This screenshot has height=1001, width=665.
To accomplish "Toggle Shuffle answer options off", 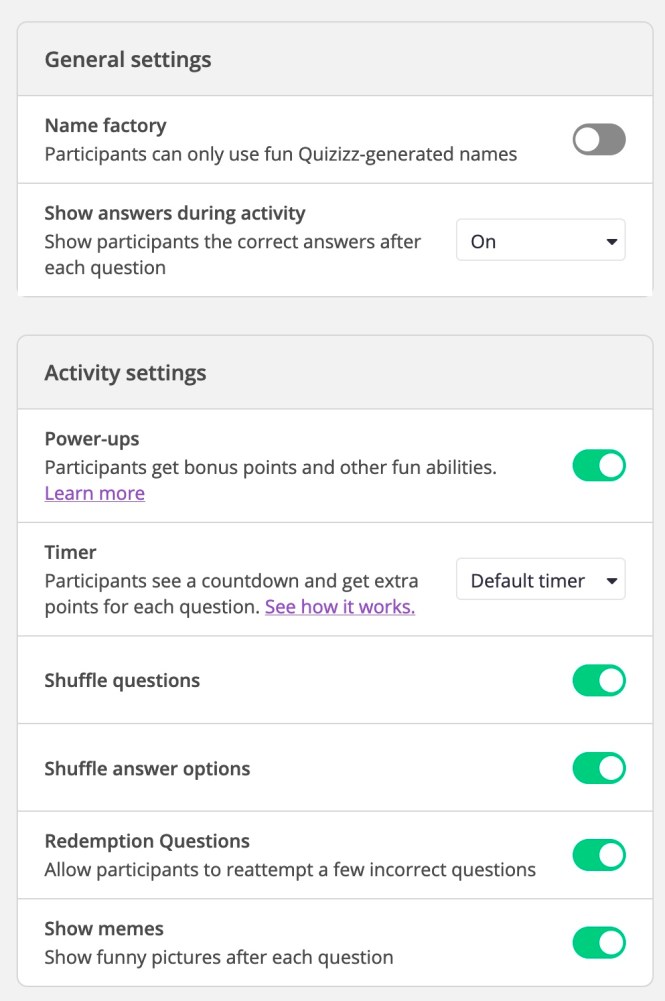I will coord(599,768).
